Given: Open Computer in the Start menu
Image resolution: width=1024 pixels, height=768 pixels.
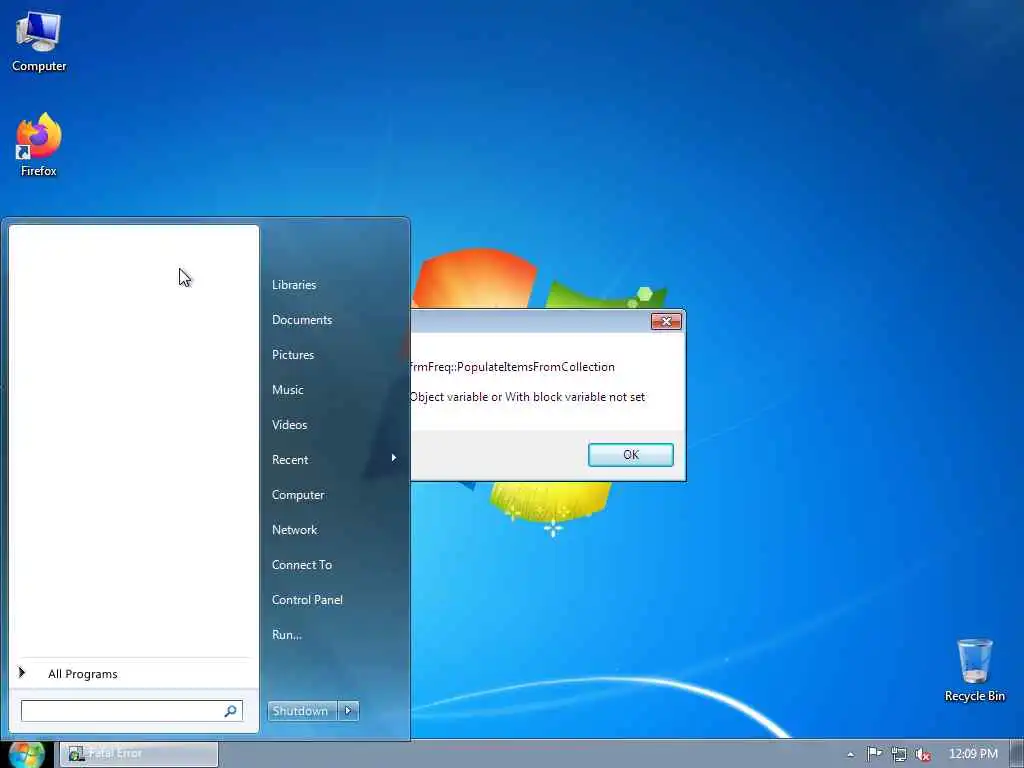Looking at the screenshot, I should pos(298,495).
